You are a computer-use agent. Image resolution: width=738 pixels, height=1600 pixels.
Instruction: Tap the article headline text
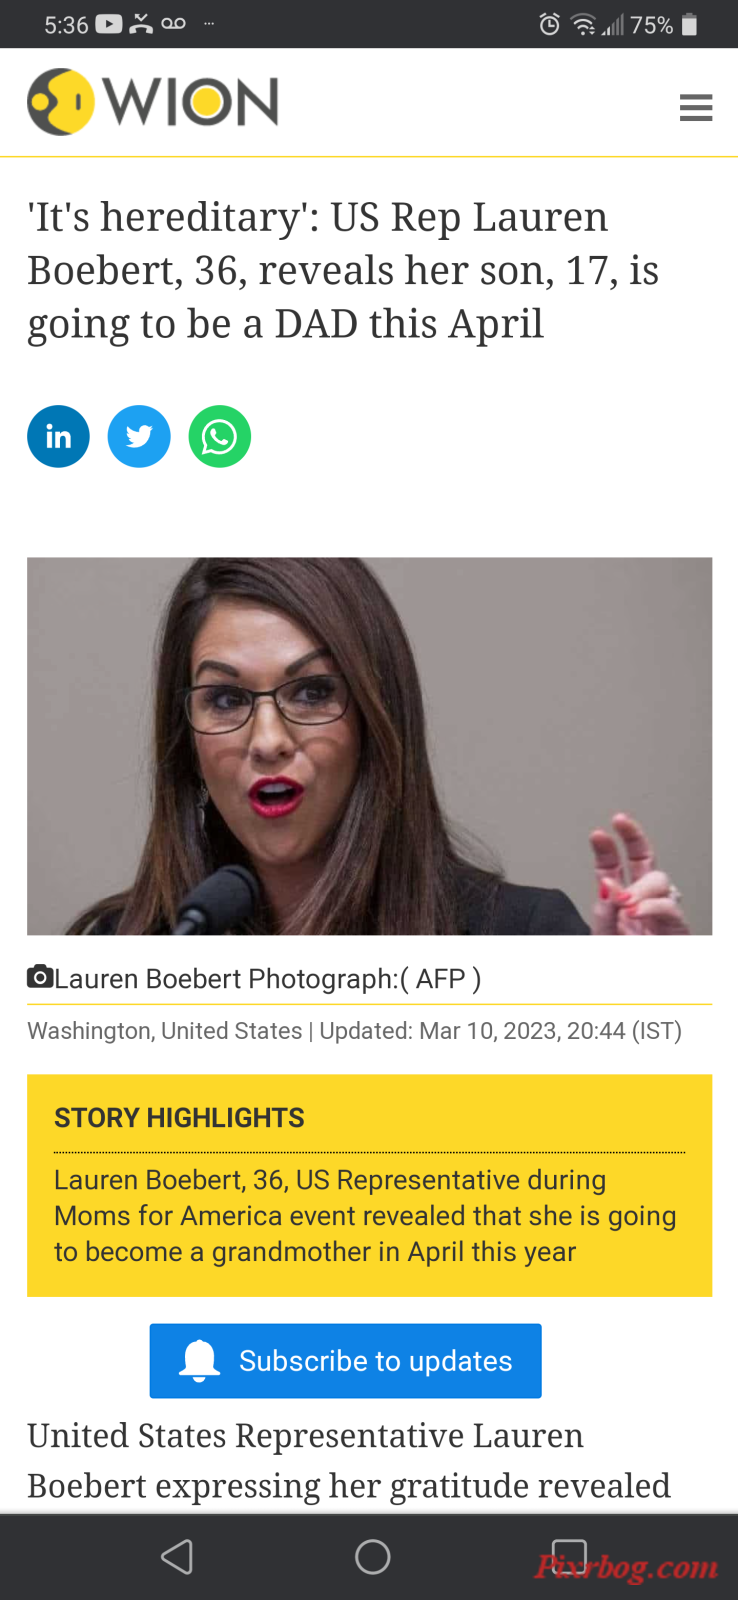342,270
